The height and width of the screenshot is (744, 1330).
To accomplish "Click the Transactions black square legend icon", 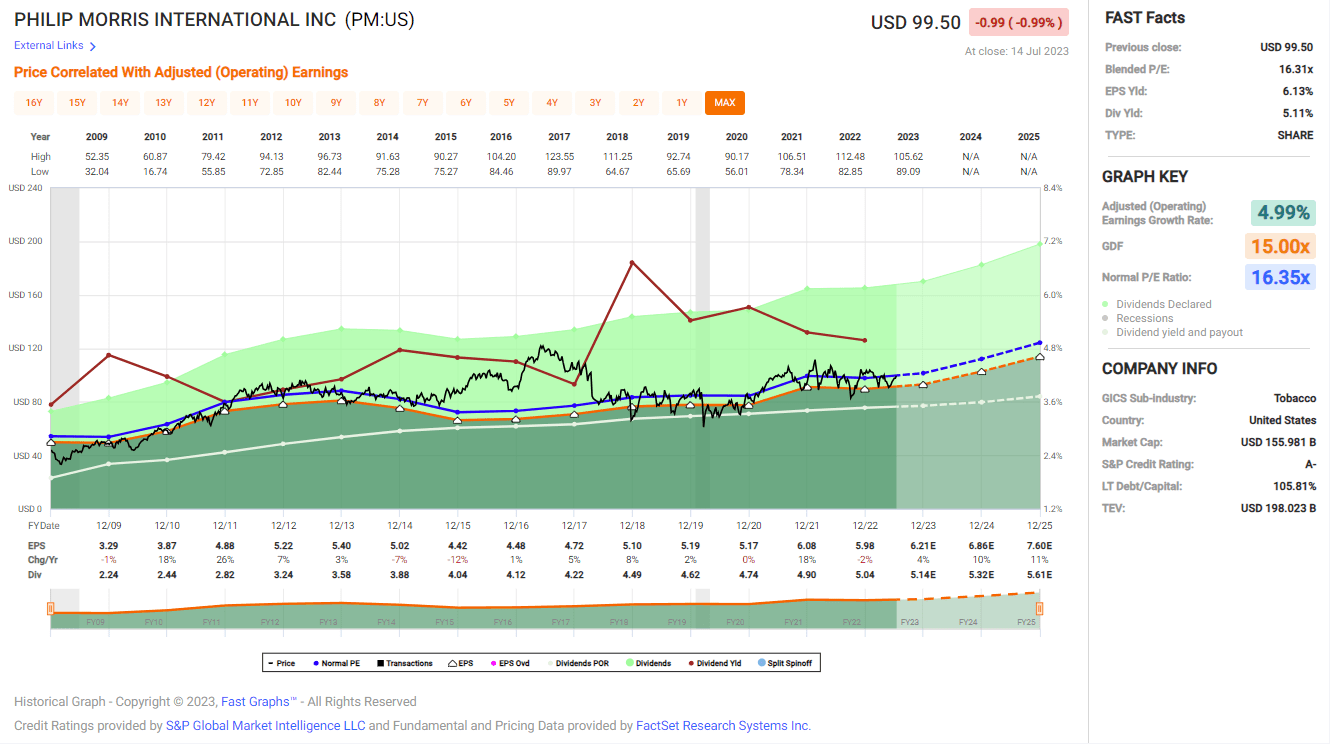I will (x=380, y=662).
